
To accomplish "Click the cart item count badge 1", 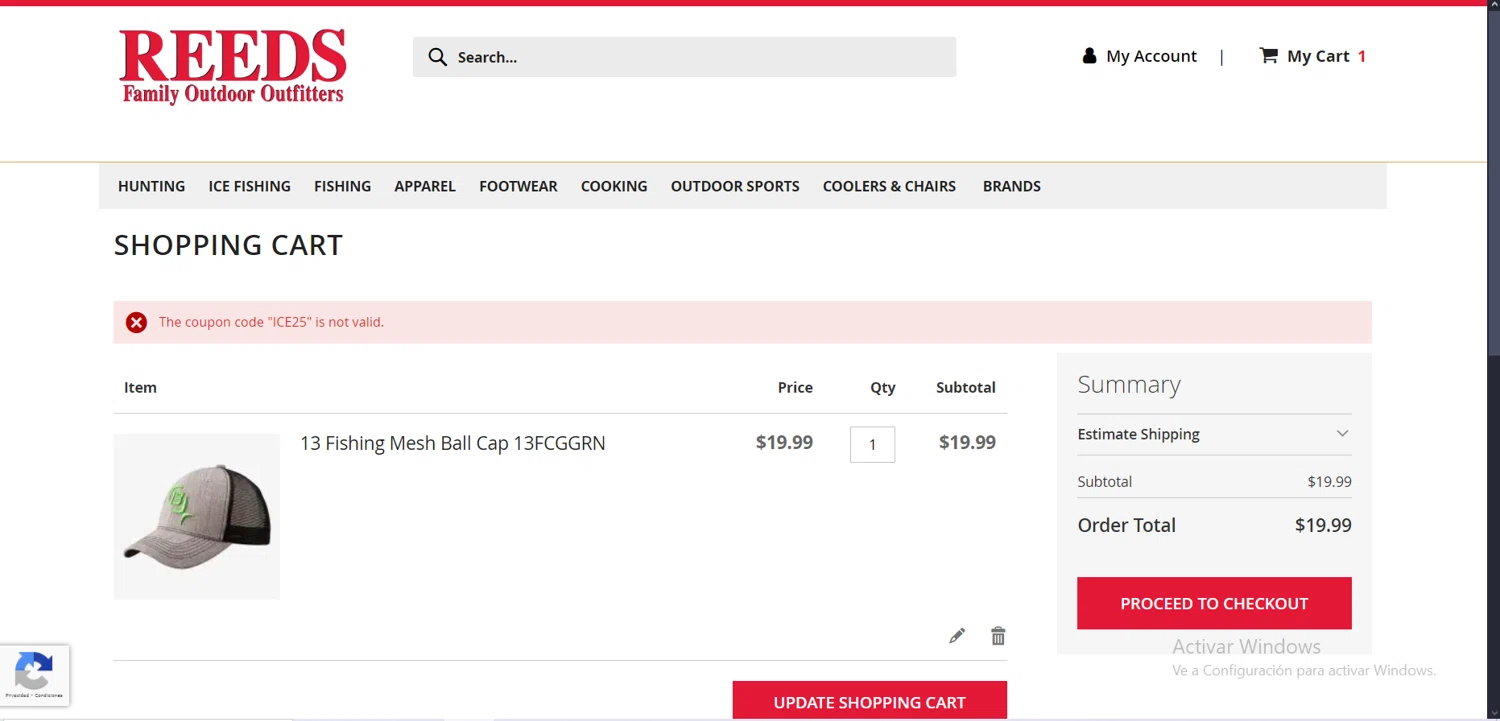I will 1362,56.
